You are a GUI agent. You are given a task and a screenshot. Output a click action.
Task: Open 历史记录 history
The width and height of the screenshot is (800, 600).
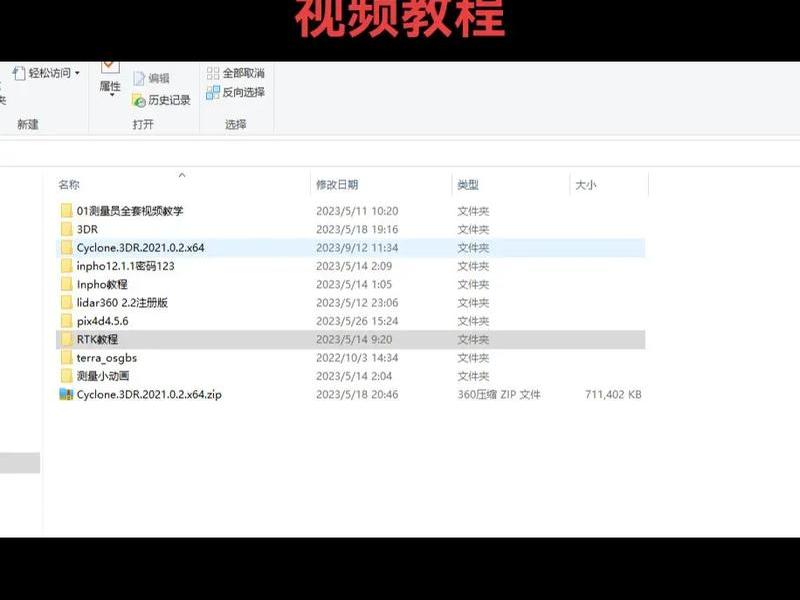click(161, 100)
